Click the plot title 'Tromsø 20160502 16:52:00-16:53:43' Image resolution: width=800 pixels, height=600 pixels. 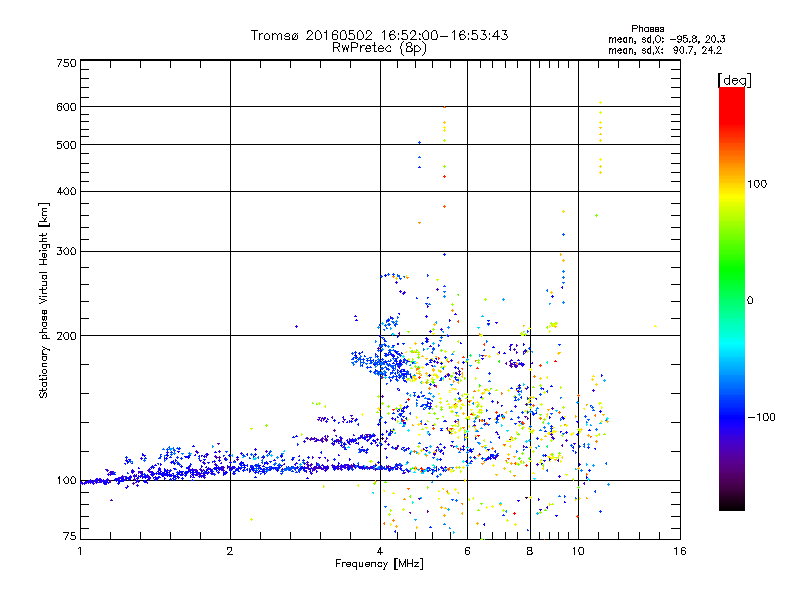coord(379,35)
